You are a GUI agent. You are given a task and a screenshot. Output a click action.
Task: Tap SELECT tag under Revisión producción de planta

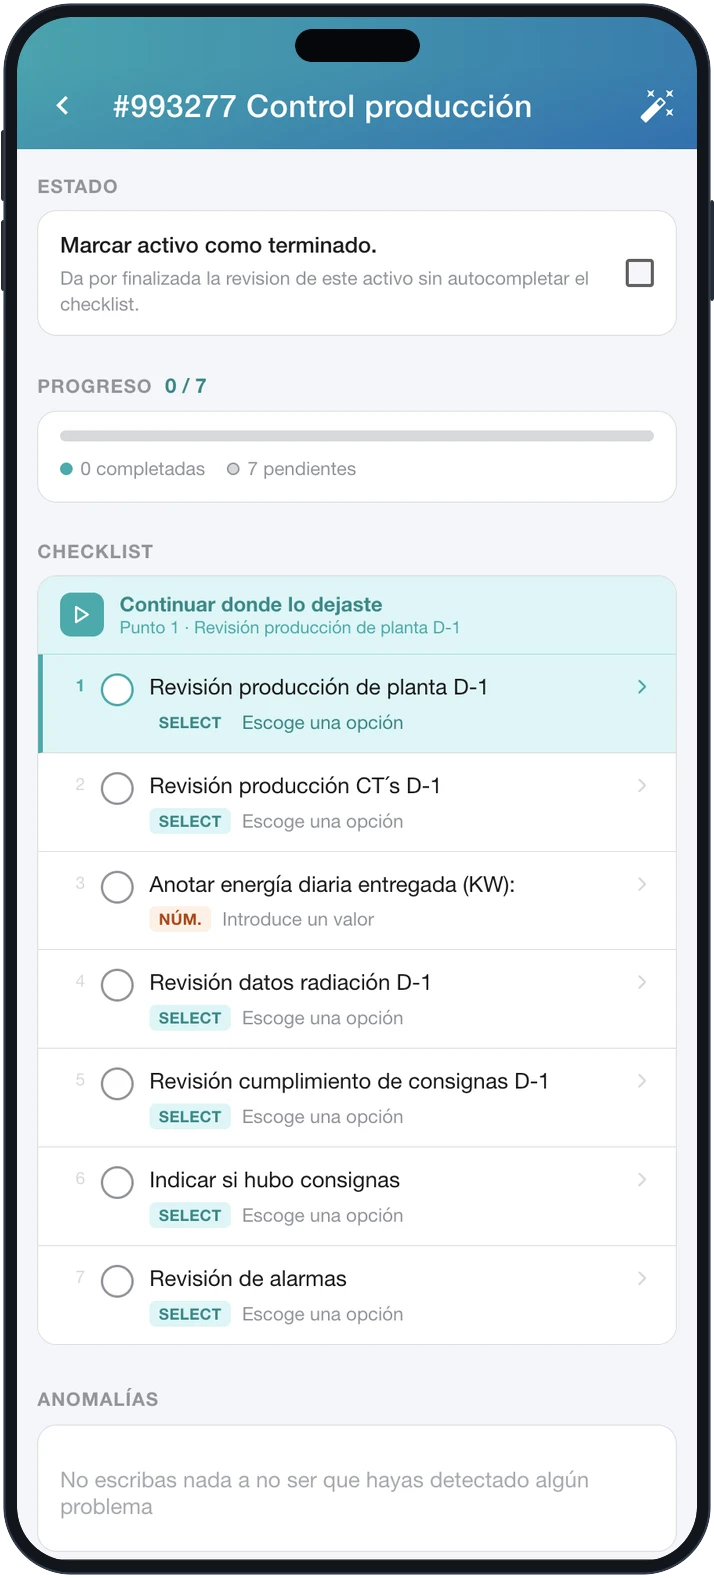pyautogui.click(x=190, y=723)
